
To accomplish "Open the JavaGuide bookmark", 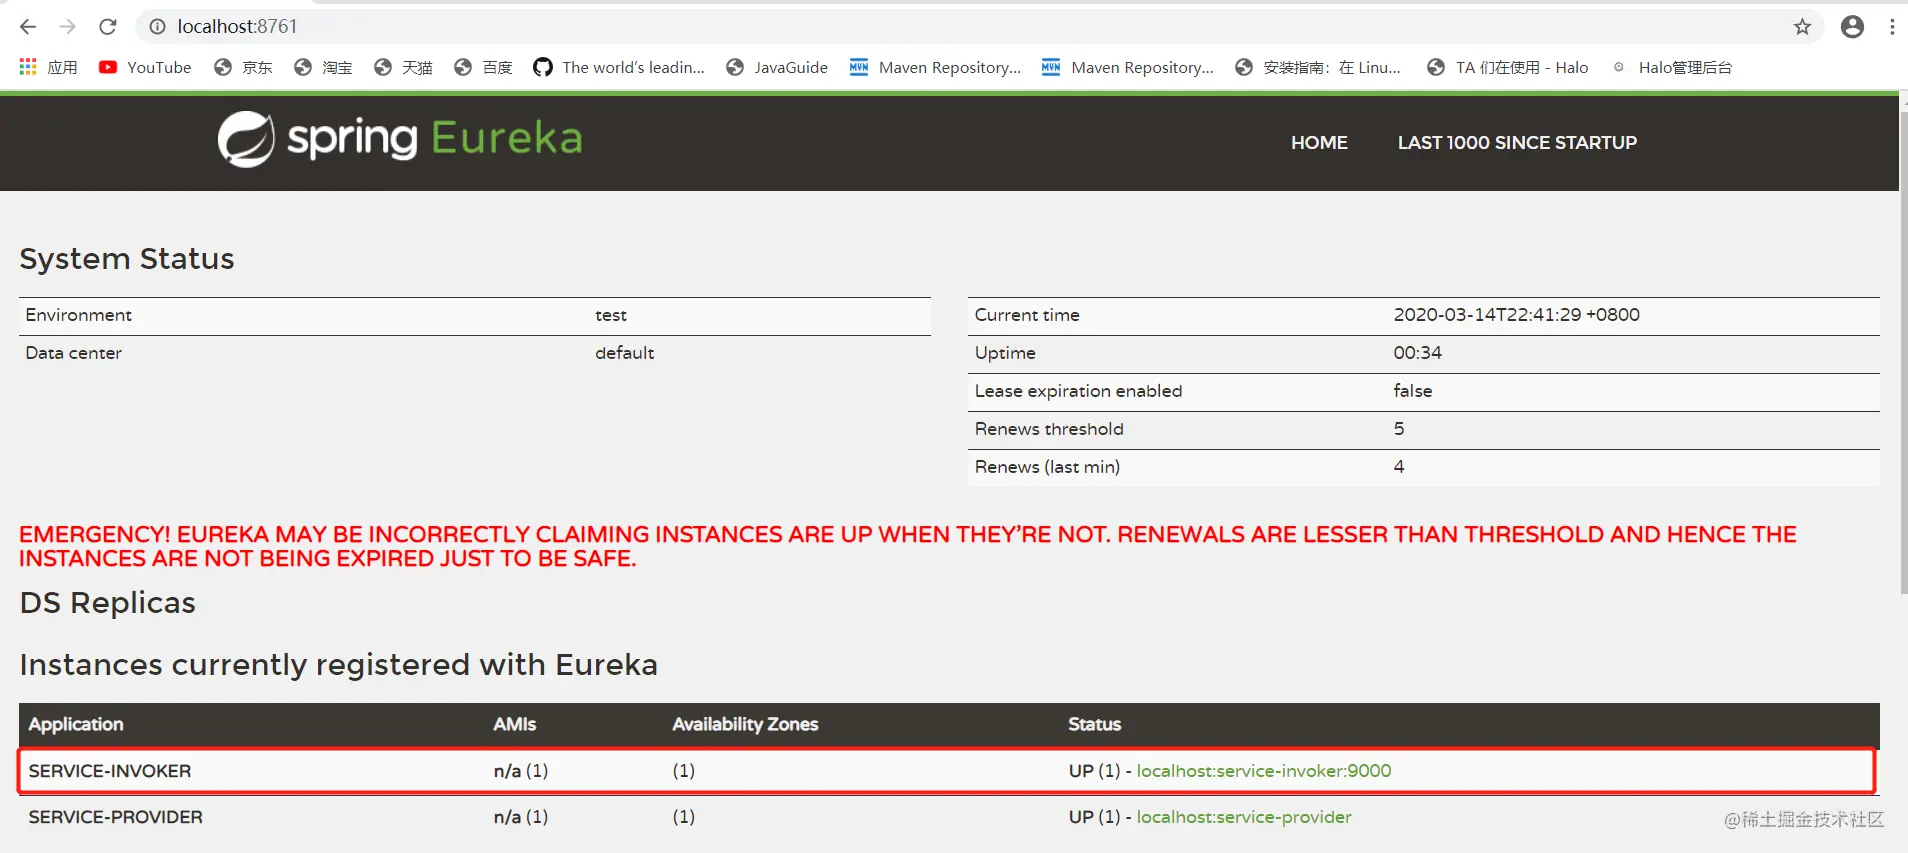I will pyautogui.click(x=777, y=67).
